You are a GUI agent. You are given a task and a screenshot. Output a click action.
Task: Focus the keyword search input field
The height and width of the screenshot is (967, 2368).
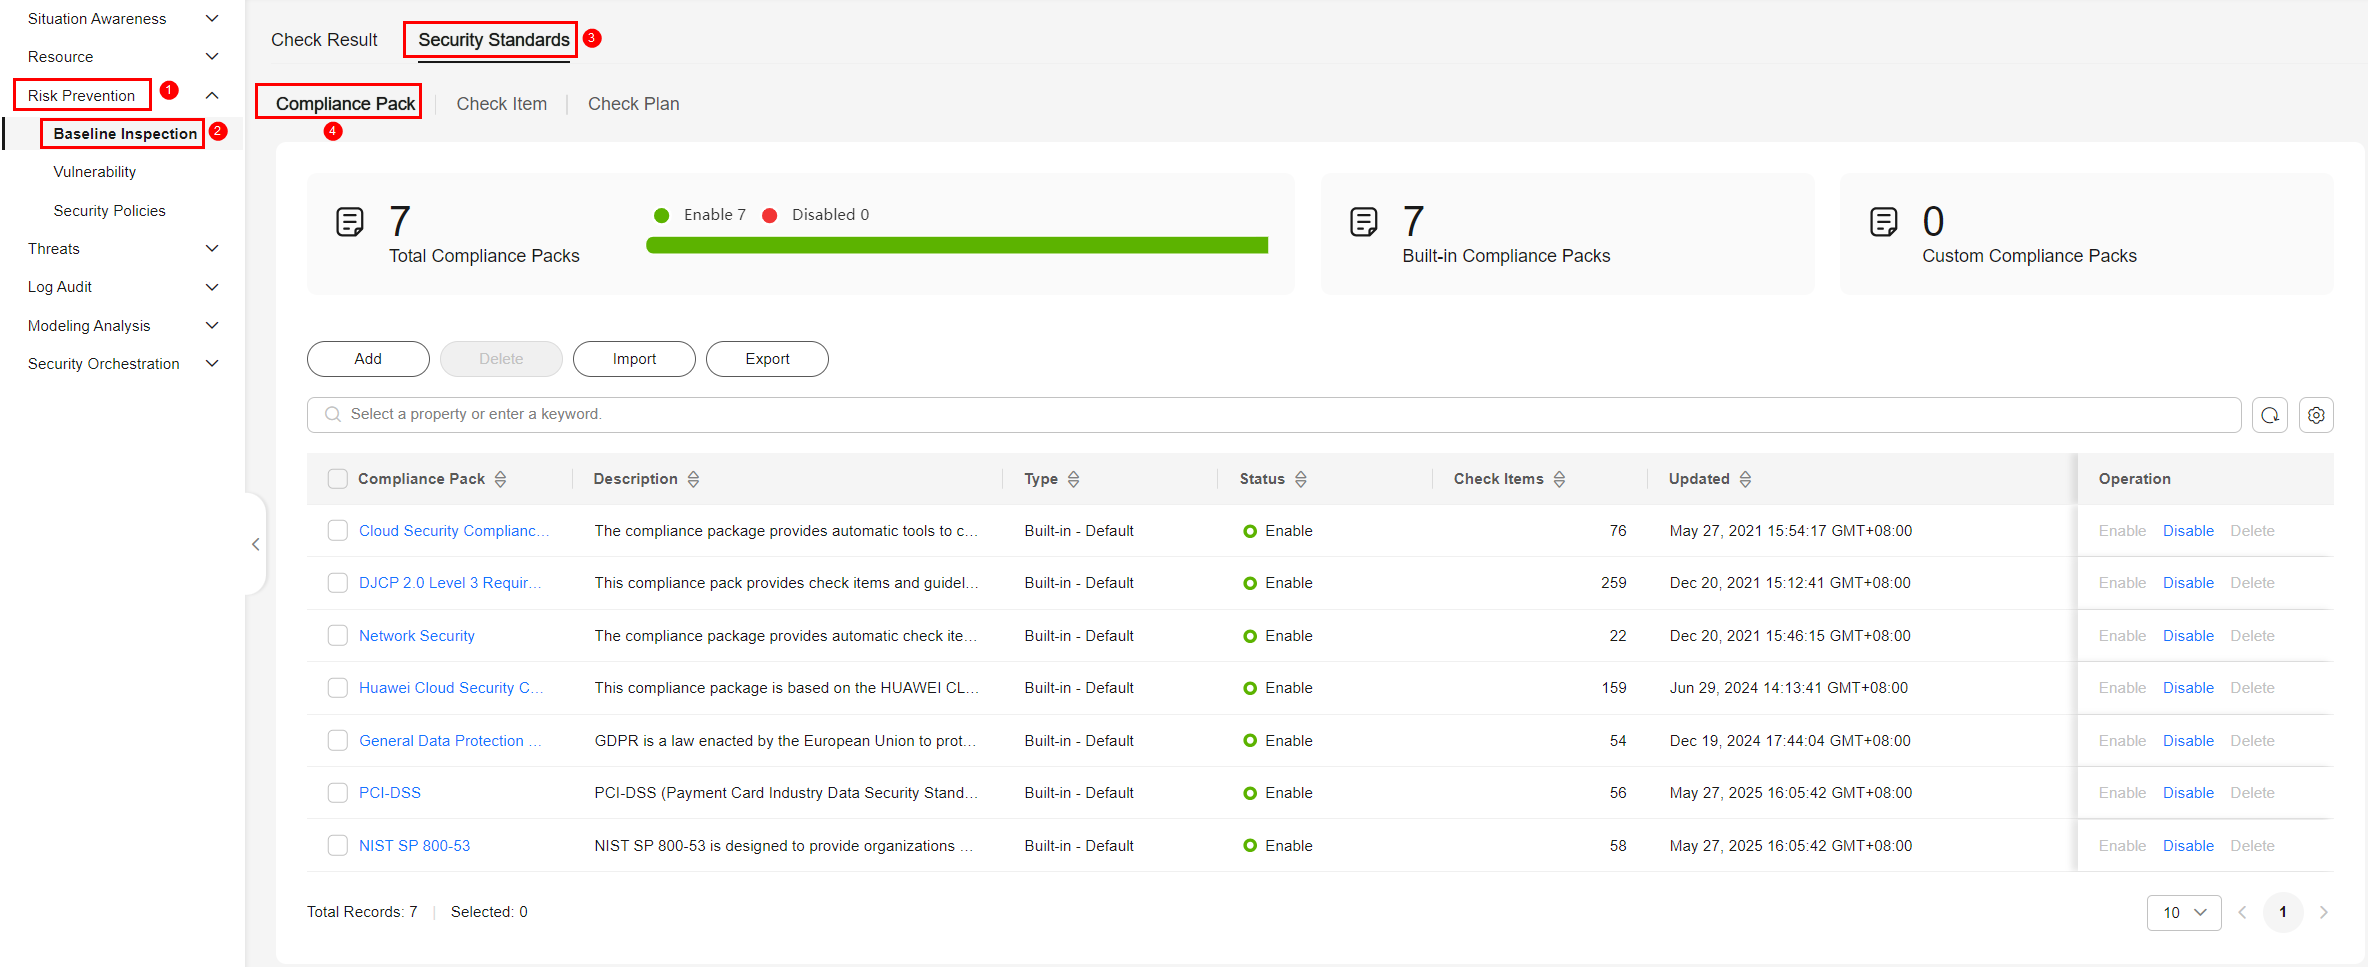click(1274, 415)
